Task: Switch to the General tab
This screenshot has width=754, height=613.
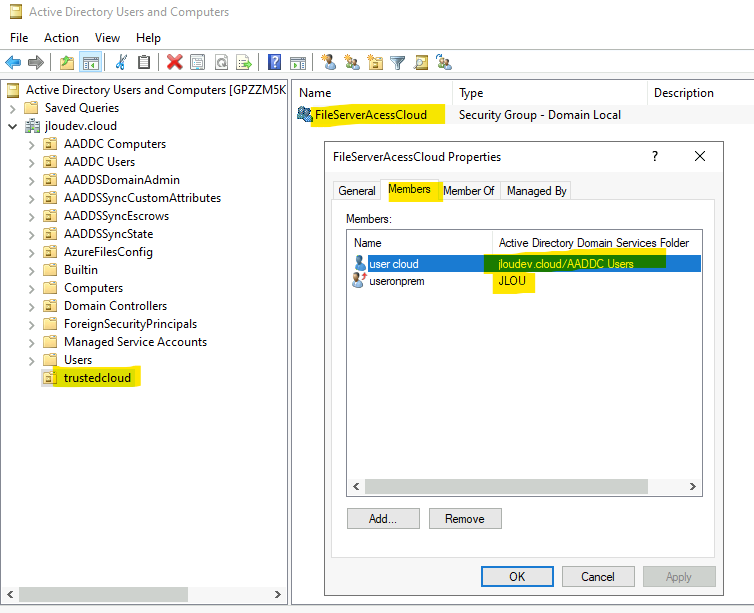Action: (x=357, y=191)
